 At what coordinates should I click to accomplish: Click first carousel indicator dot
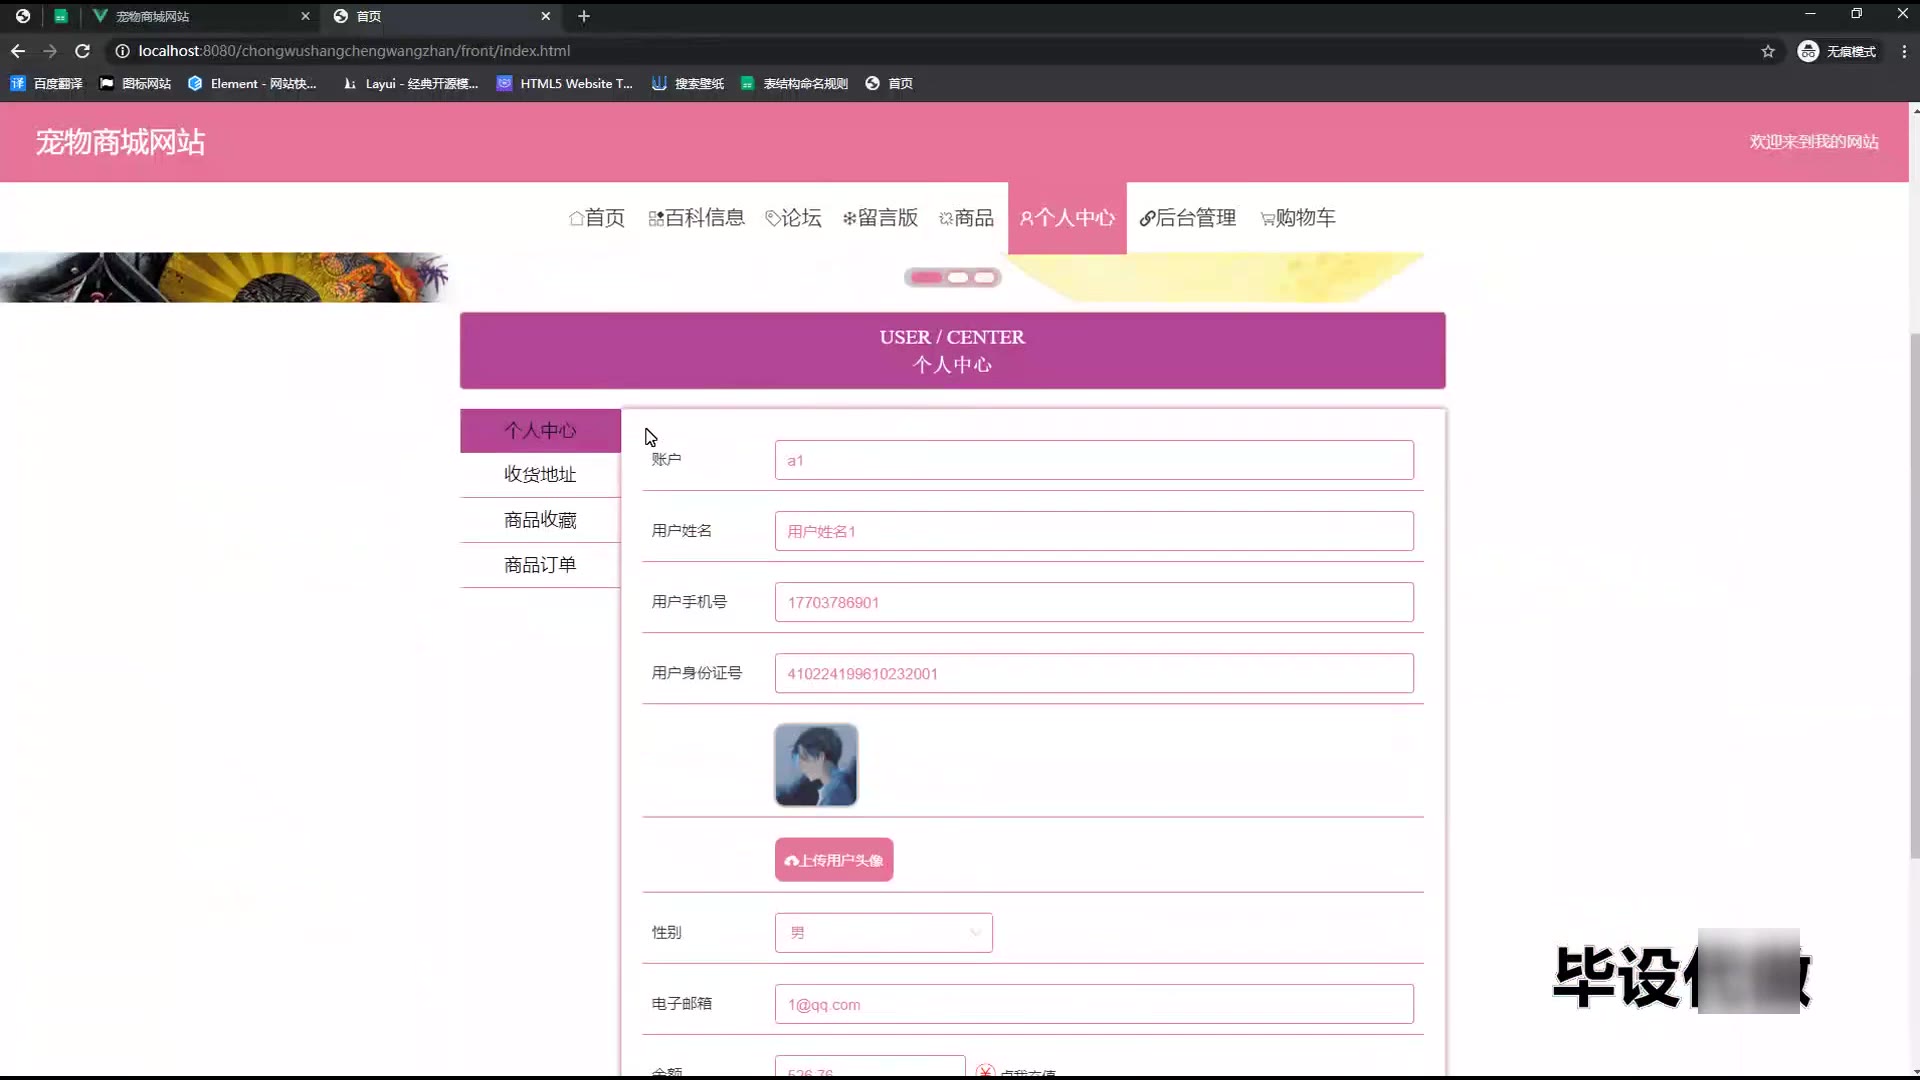[x=927, y=278]
